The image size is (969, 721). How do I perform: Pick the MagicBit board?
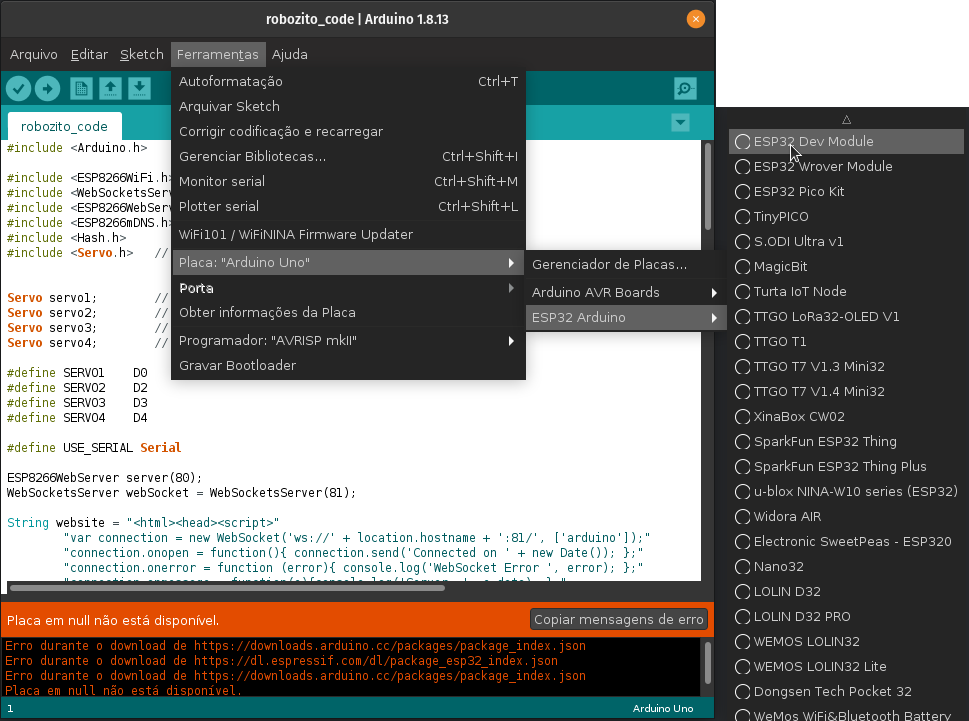846,267
